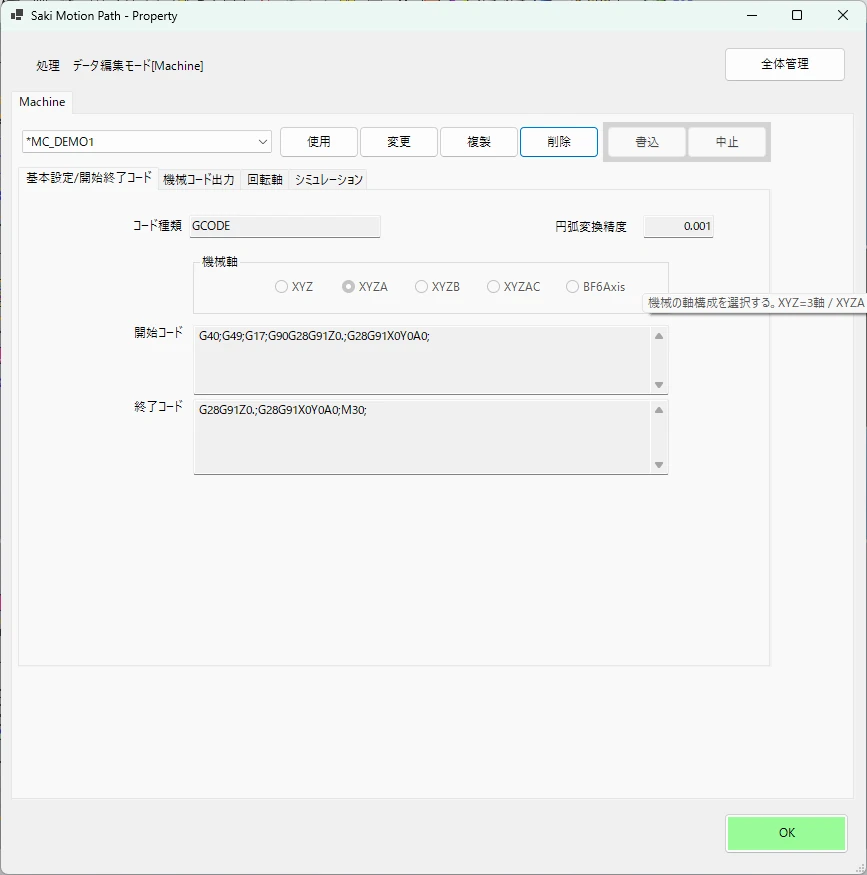Confirm with the green OK button
This screenshot has width=867, height=875.
pos(787,833)
